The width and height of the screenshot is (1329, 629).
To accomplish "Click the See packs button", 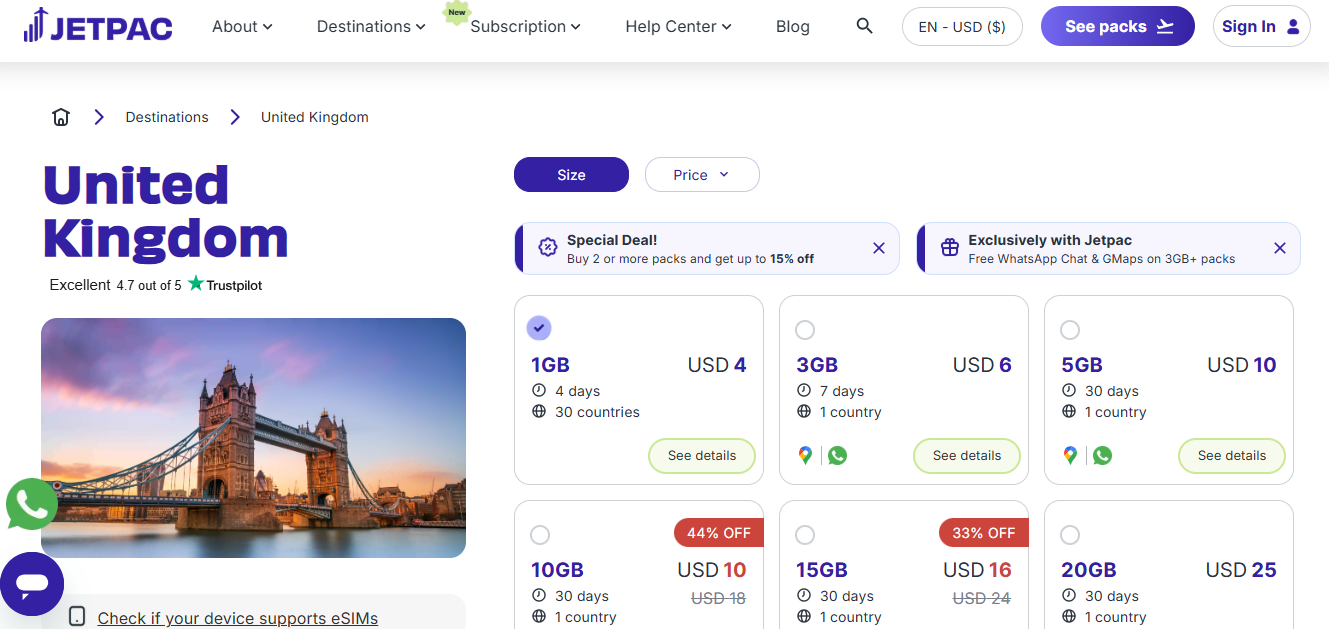I will pos(1118,27).
